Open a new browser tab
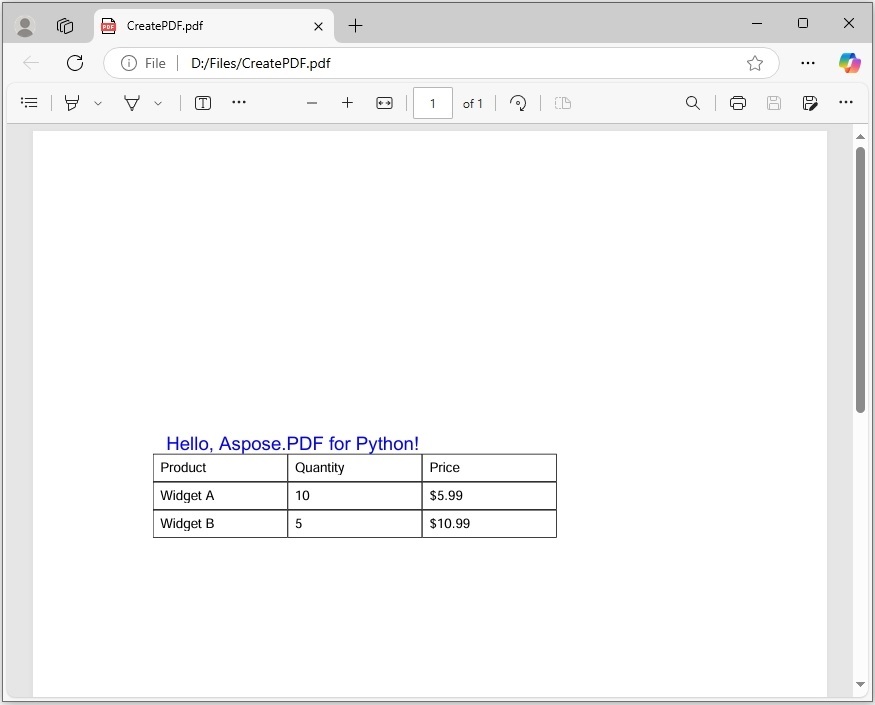This screenshot has width=875, height=705. point(355,26)
